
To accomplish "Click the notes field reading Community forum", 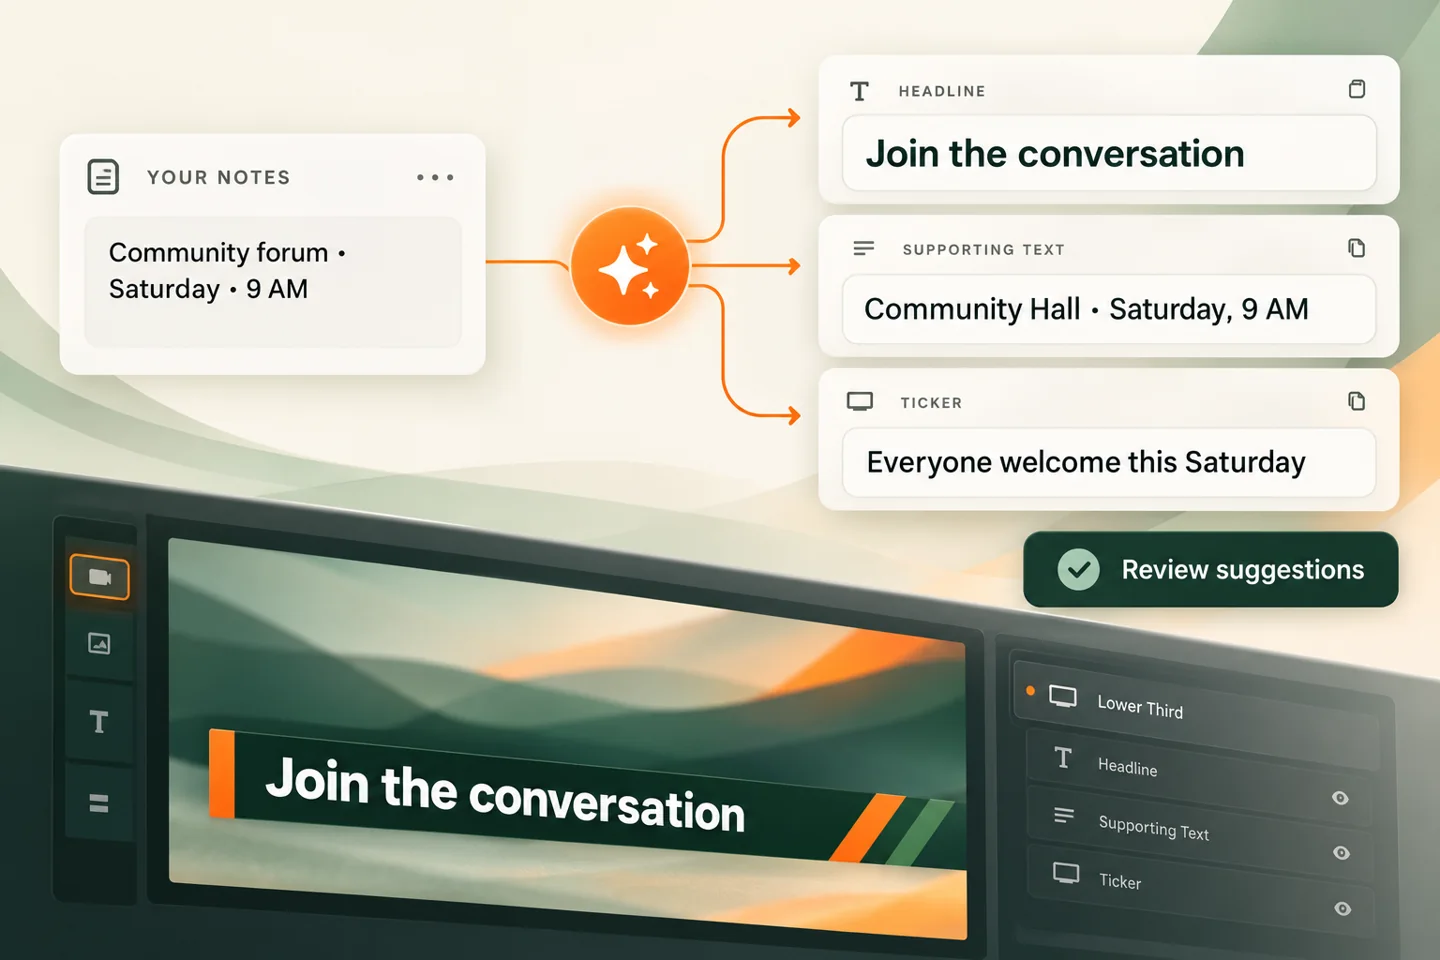I will pos(273,282).
